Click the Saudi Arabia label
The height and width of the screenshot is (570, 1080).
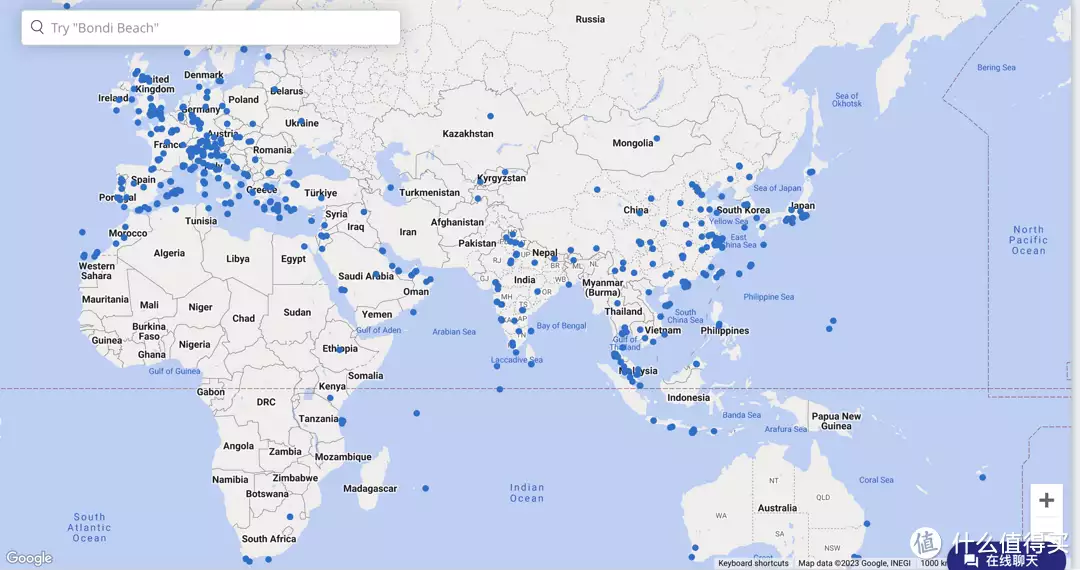pyautogui.click(x=366, y=276)
